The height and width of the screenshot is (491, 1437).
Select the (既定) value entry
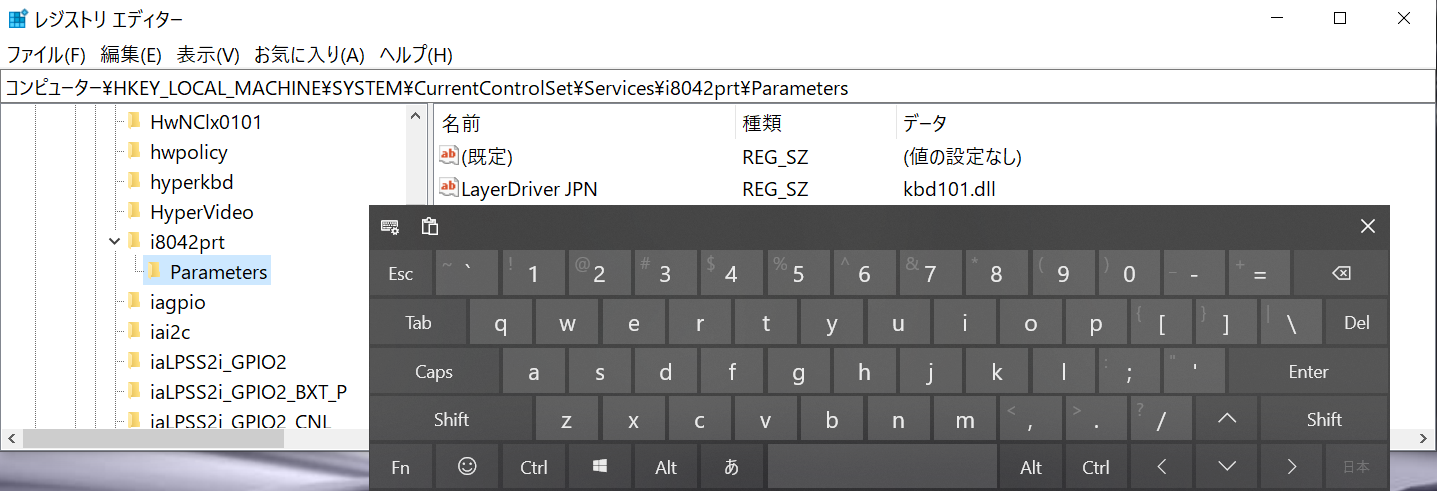(486, 157)
